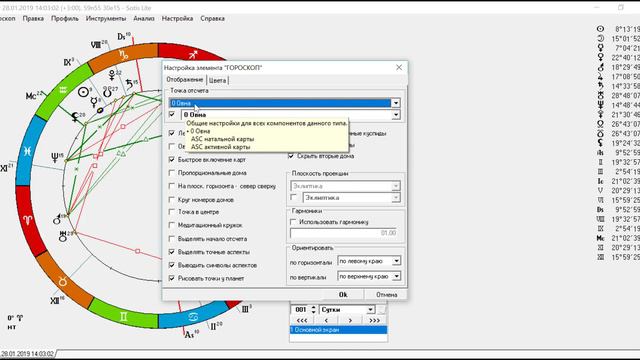
Task: Click the Lilith symbol in the positions list
Action: pyautogui.click(x=600, y=143)
